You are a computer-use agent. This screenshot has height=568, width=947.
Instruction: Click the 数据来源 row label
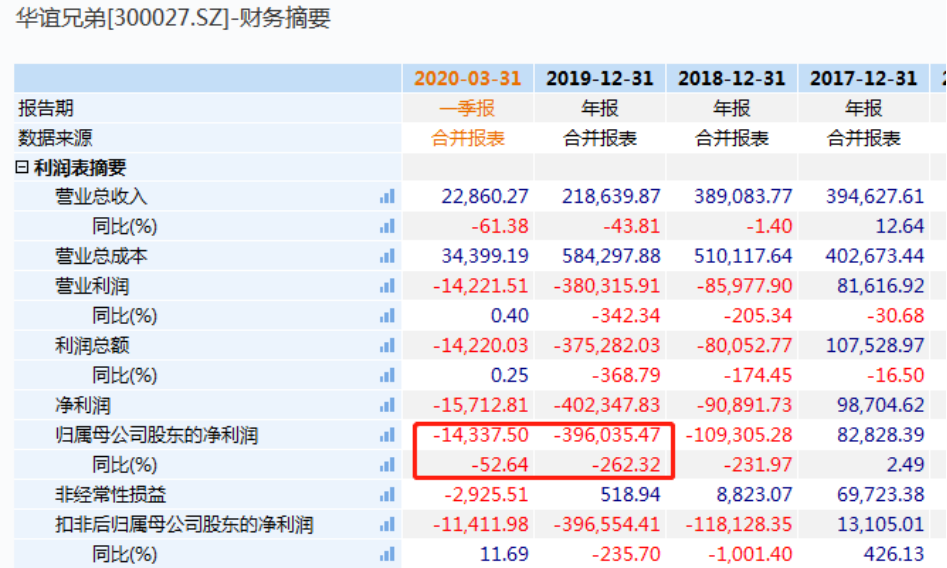click(x=55, y=138)
